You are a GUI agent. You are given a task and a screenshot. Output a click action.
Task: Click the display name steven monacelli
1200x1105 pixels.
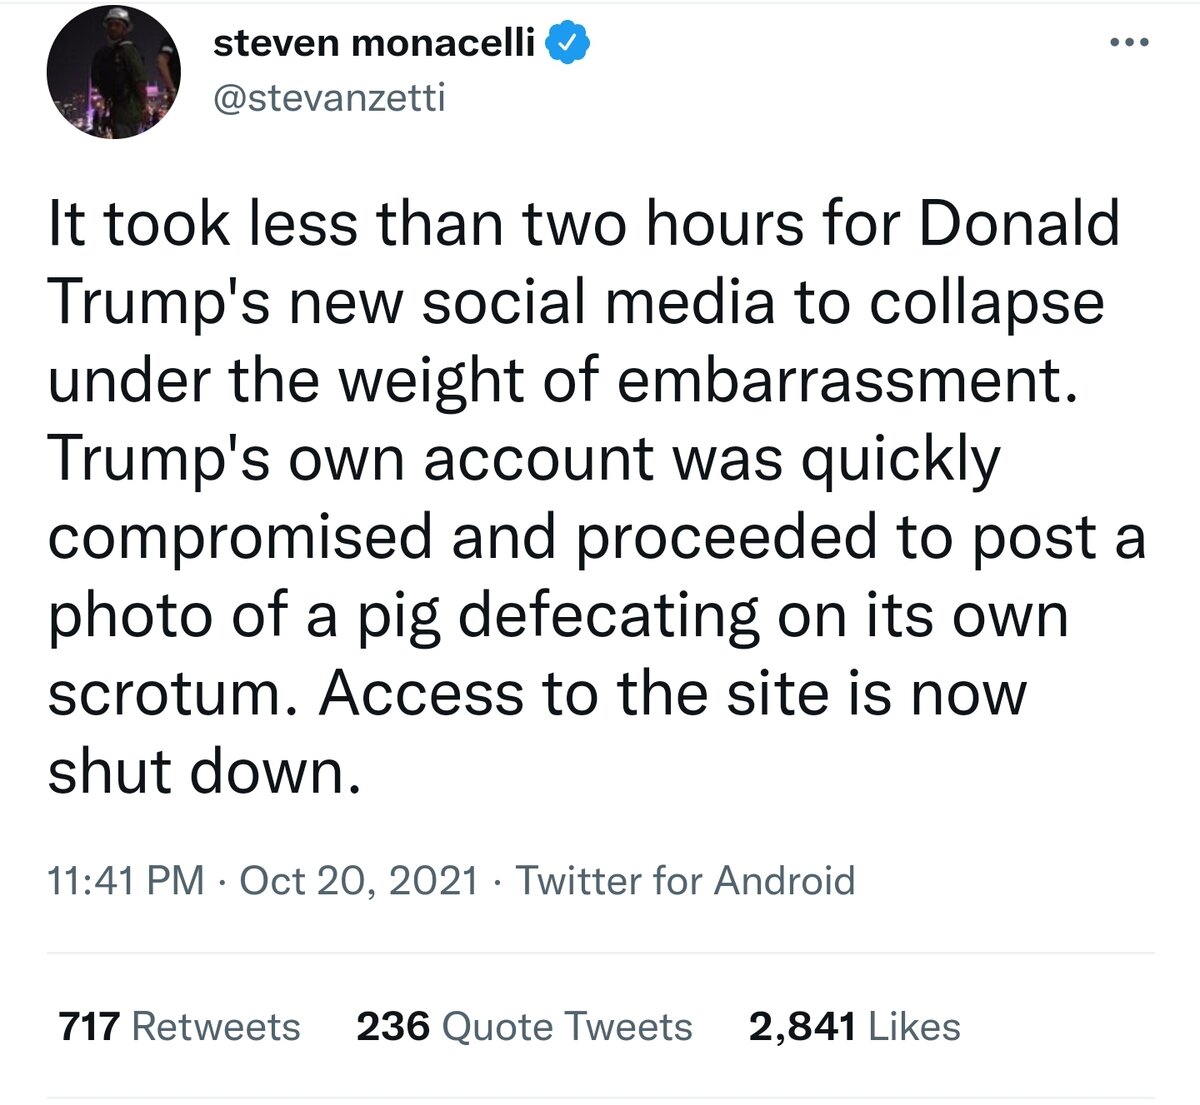(375, 43)
